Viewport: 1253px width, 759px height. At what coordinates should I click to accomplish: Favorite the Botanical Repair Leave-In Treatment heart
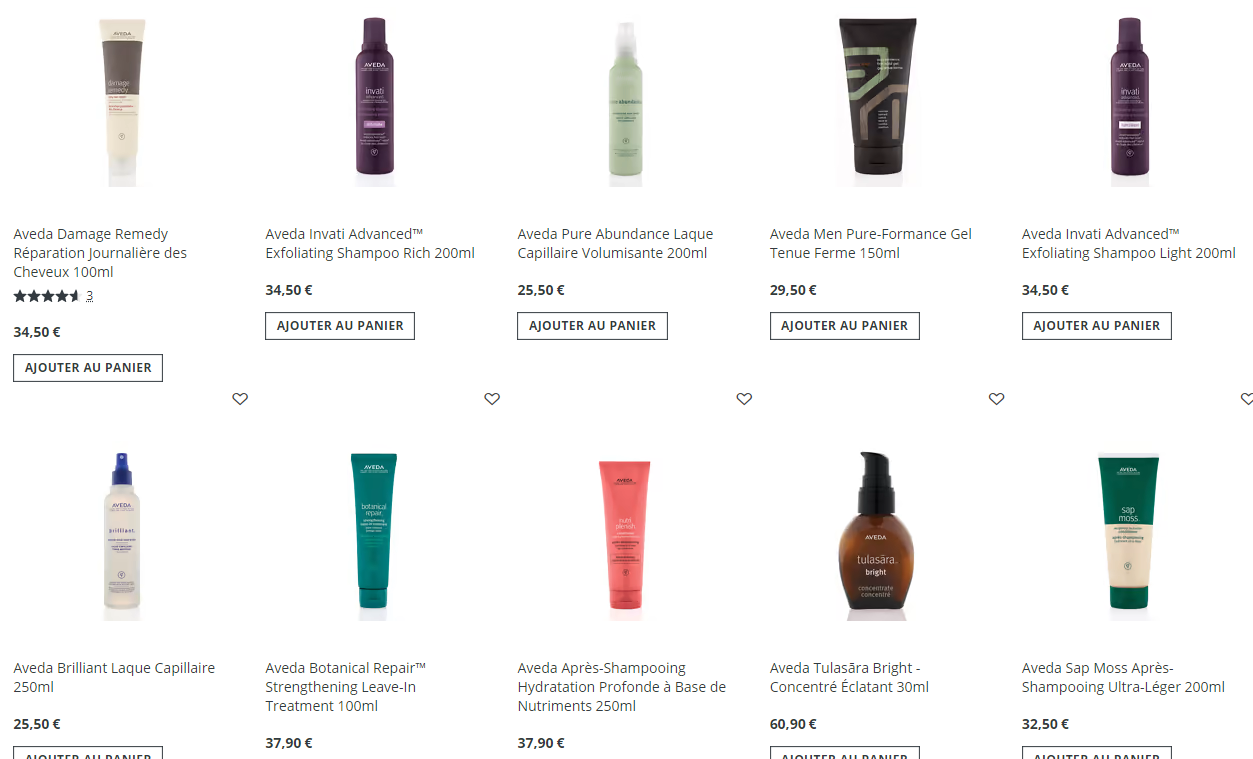(492, 399)
